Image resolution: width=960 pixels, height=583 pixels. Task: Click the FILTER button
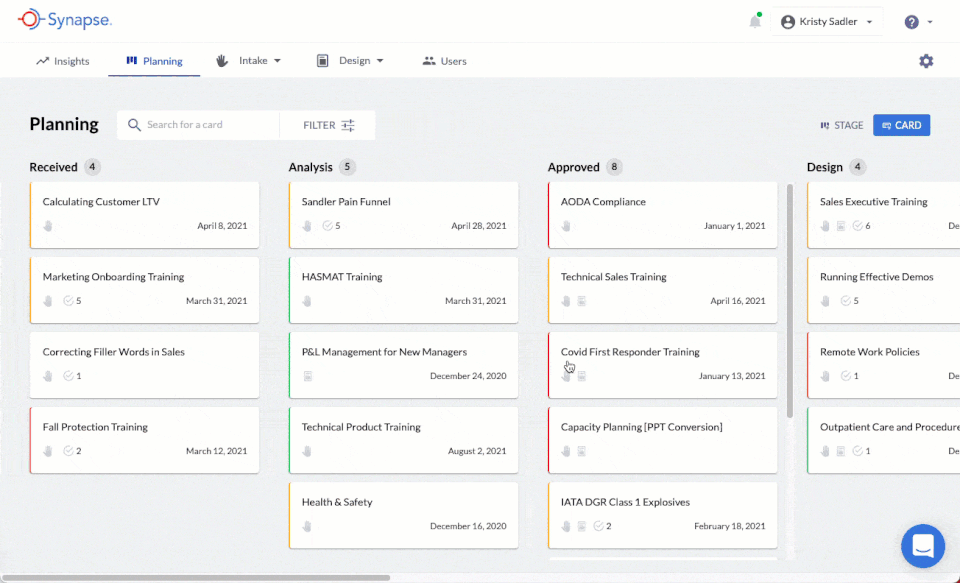pyautogui.click(x=328, y=125)
